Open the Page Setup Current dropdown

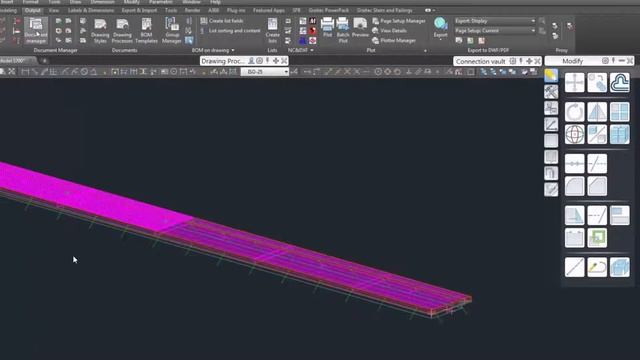(x=495, y=31)
